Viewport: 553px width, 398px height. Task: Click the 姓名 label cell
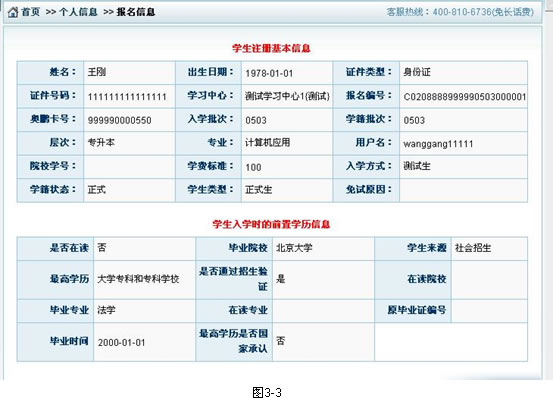coord(50,72)
